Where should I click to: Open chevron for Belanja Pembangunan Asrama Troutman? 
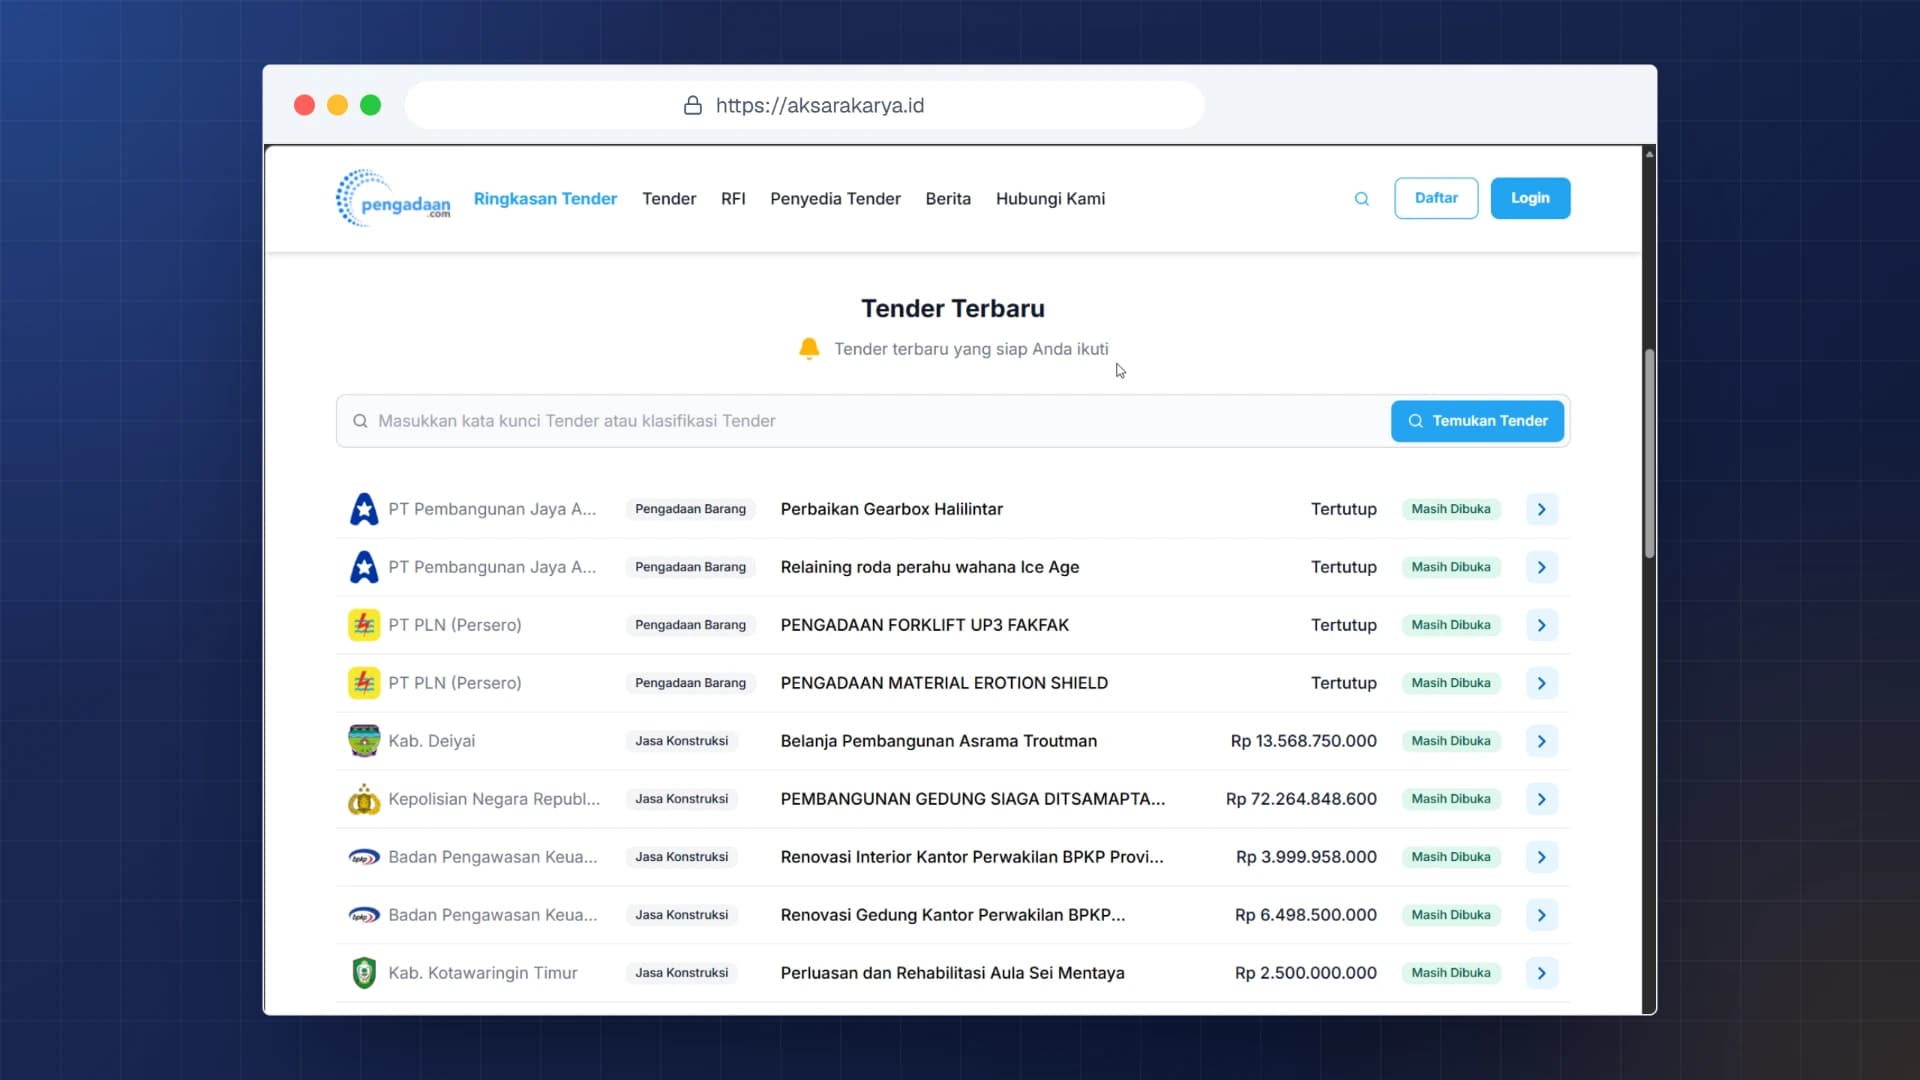point(1541,741)
